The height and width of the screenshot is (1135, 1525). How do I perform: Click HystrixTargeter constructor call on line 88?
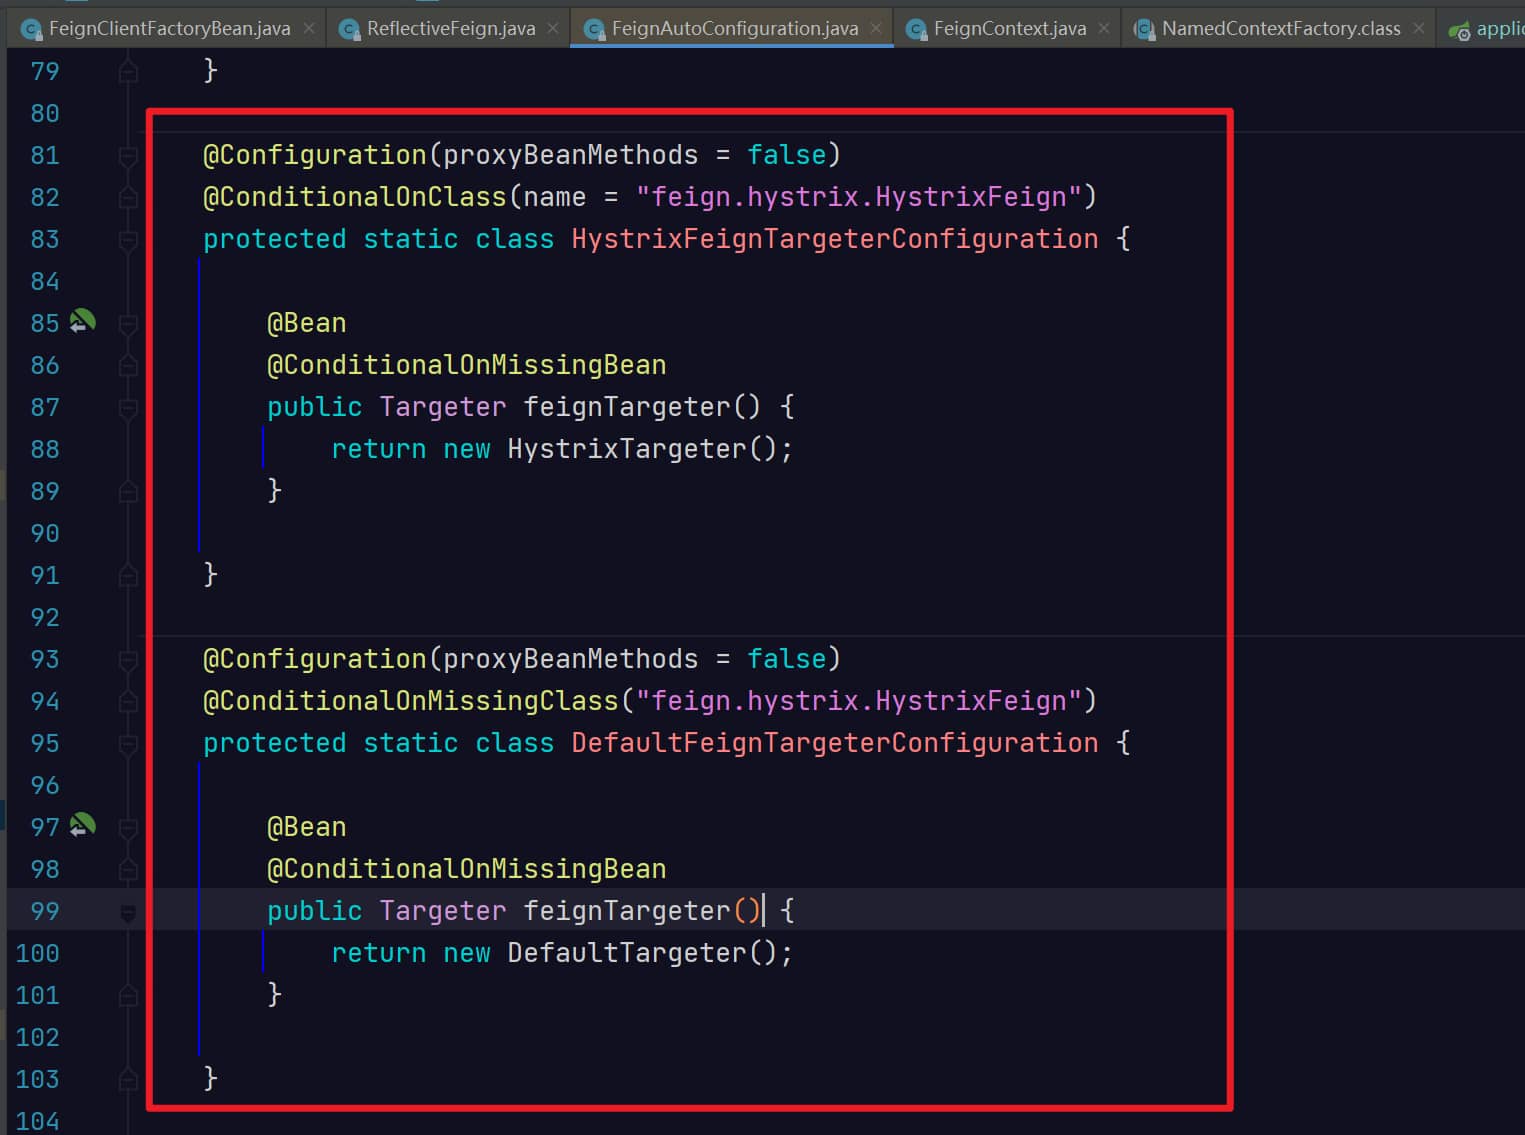627,449
